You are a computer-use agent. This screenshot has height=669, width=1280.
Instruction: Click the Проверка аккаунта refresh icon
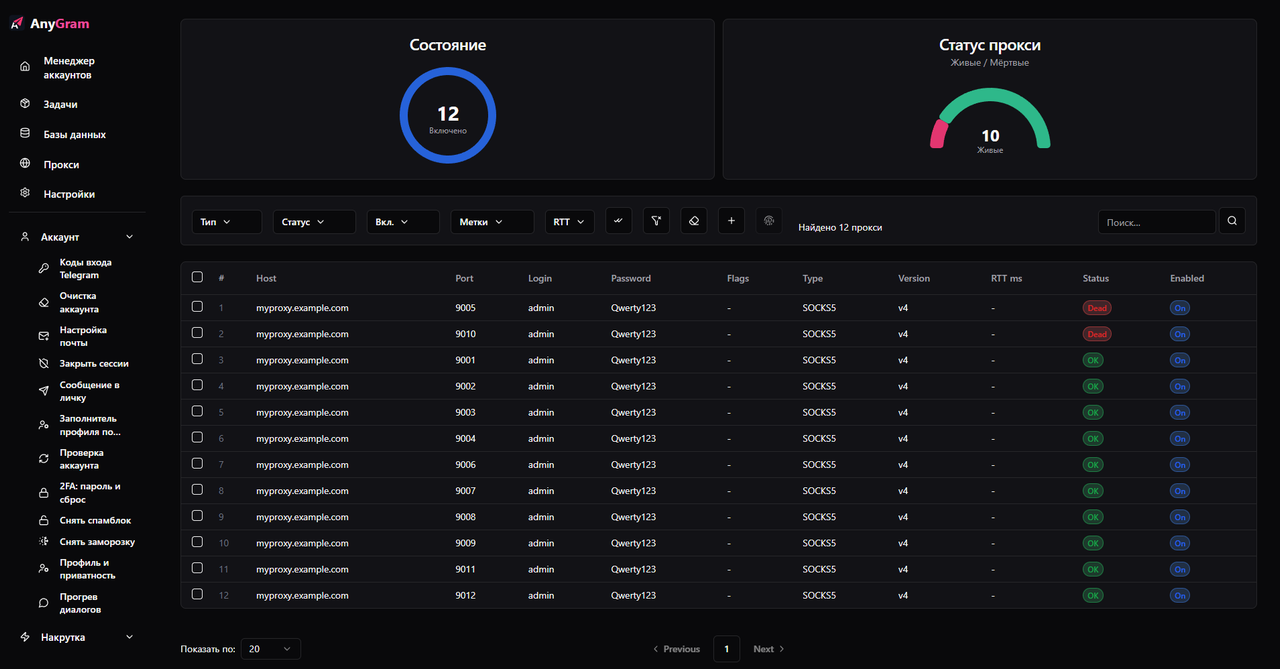click(x=43, y=459)
